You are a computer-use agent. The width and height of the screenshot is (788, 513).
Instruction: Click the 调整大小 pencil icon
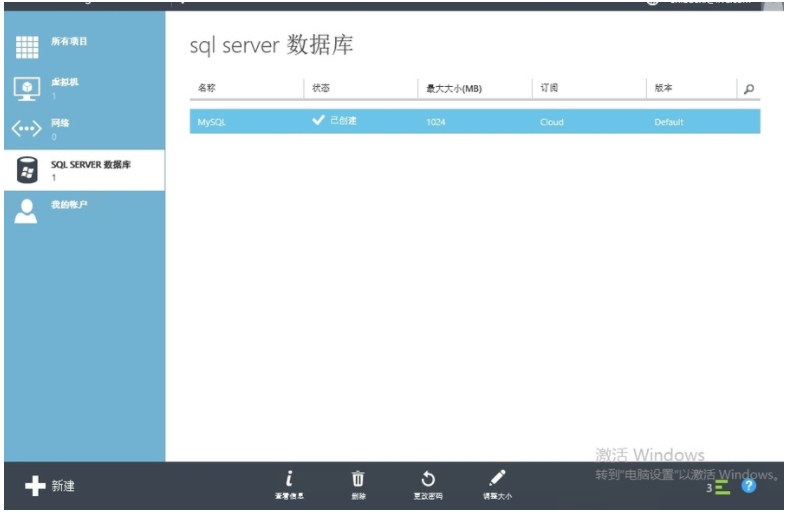(497, 478)
